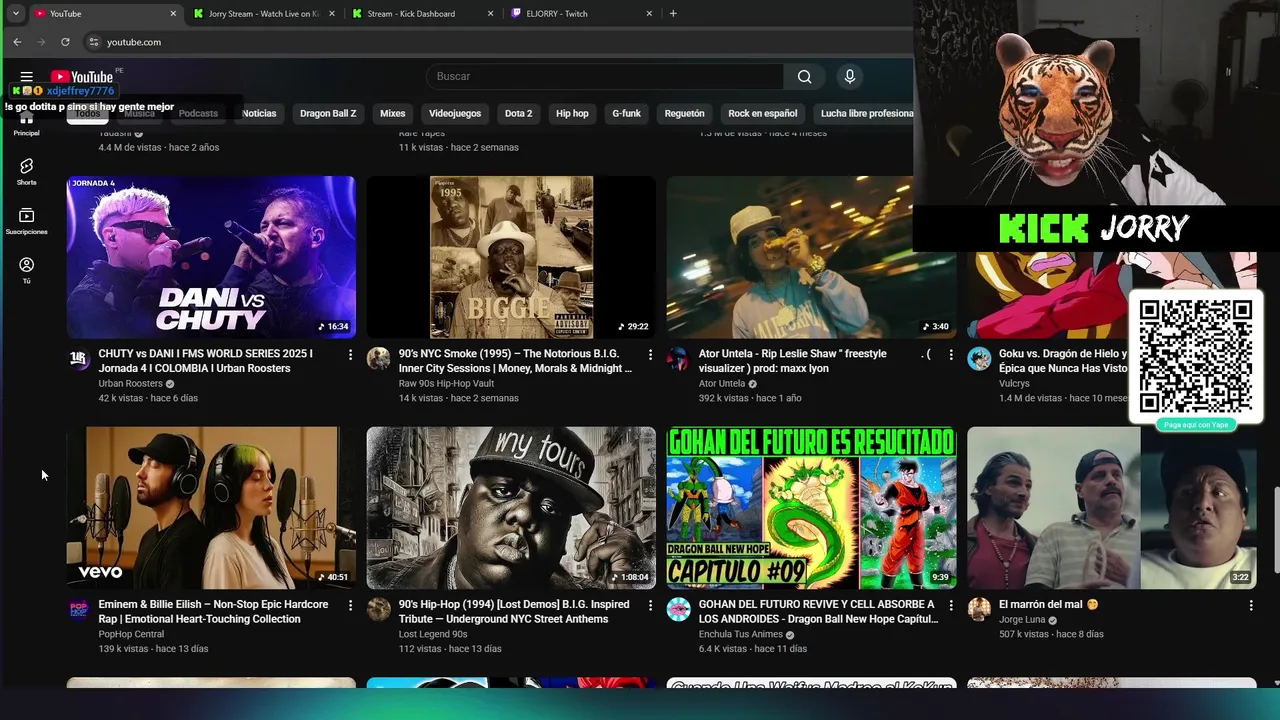This screenshot has width=1280, height=720.
Task: Reload the page with the refresh icon
Action: (x=65, y=42)
